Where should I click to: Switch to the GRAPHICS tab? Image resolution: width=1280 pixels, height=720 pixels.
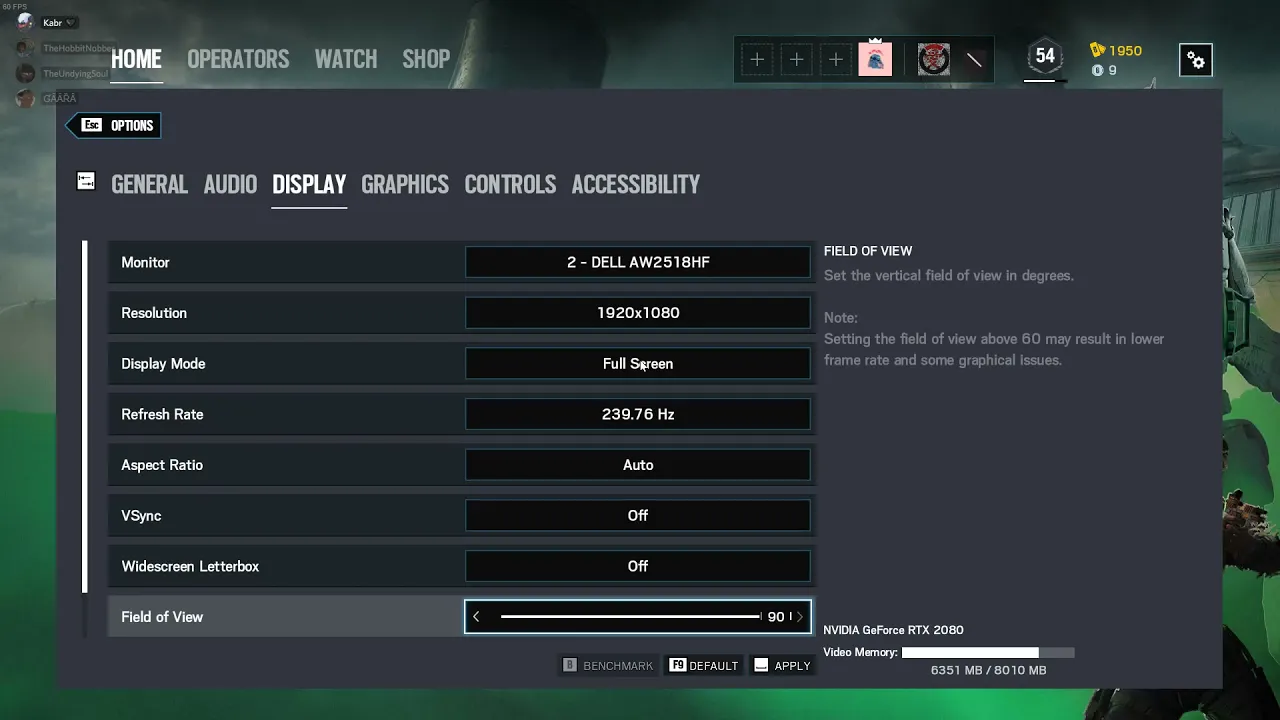(405, 185)
